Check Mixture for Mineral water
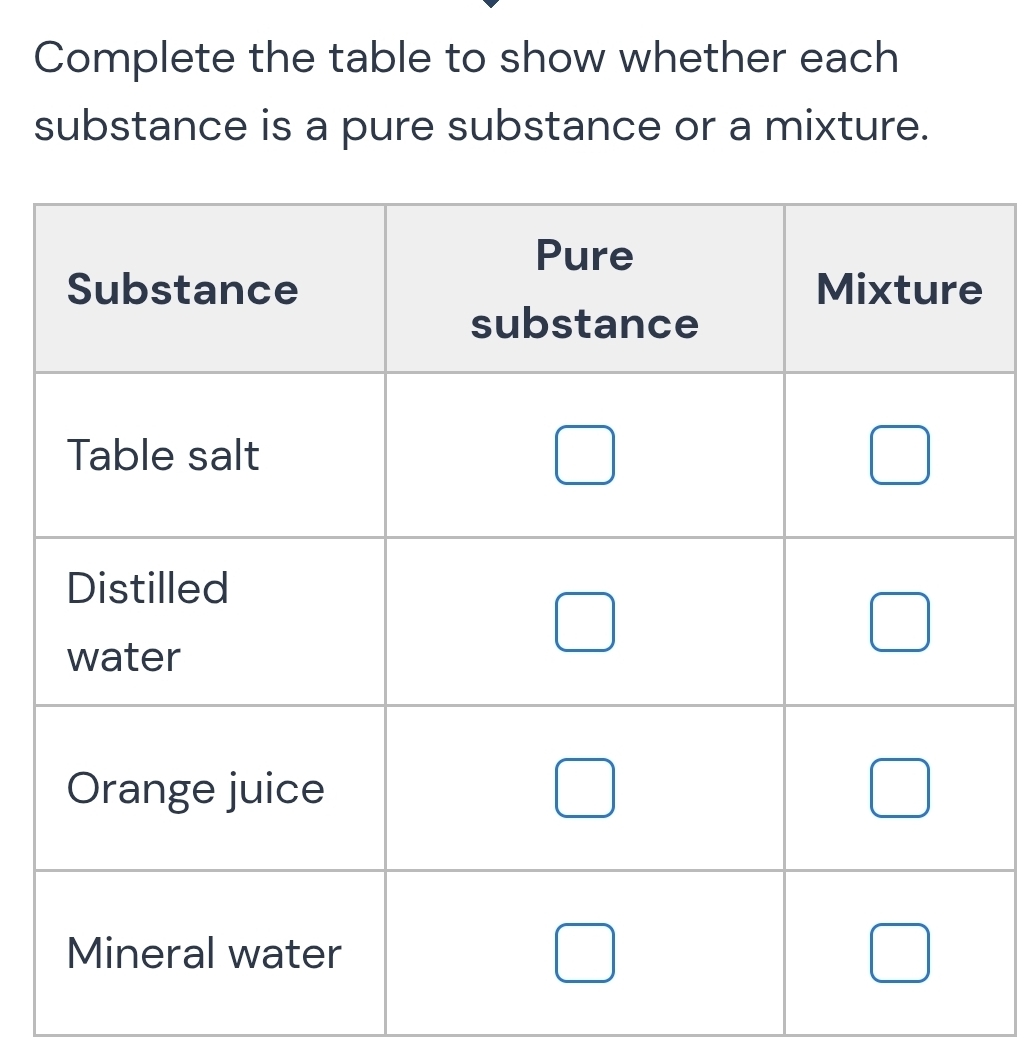The height and width of the screenshot is (1056, 1035). click(x=898, y=953)
